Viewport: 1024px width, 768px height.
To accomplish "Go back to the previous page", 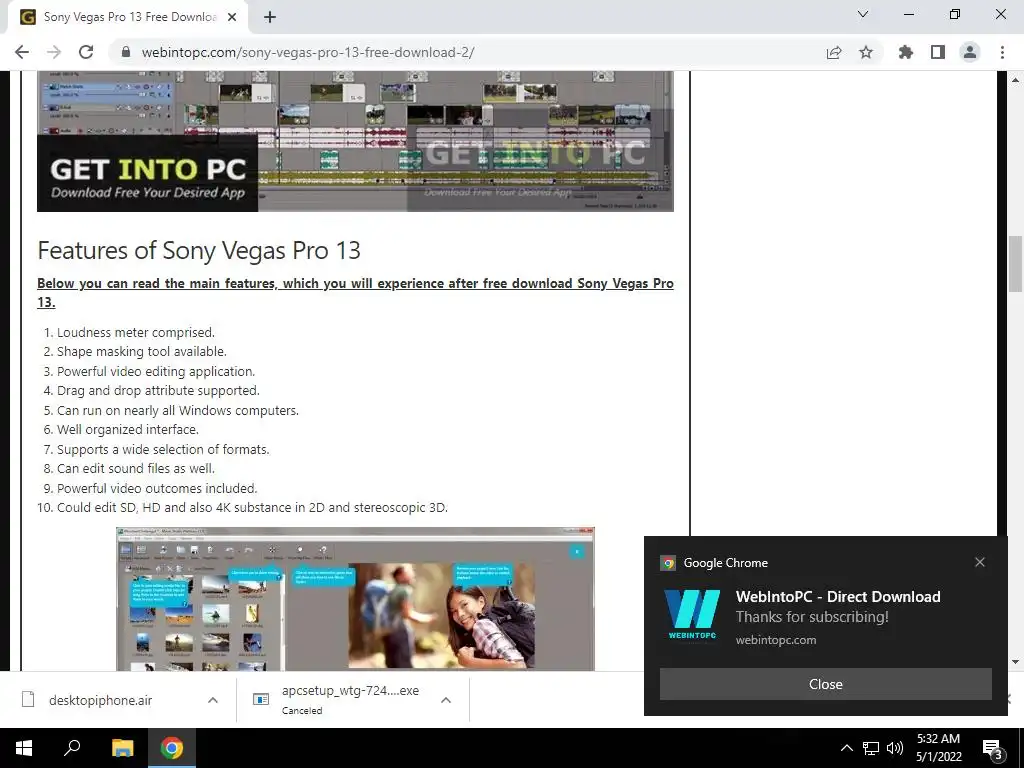I will (x=22, y=52).
